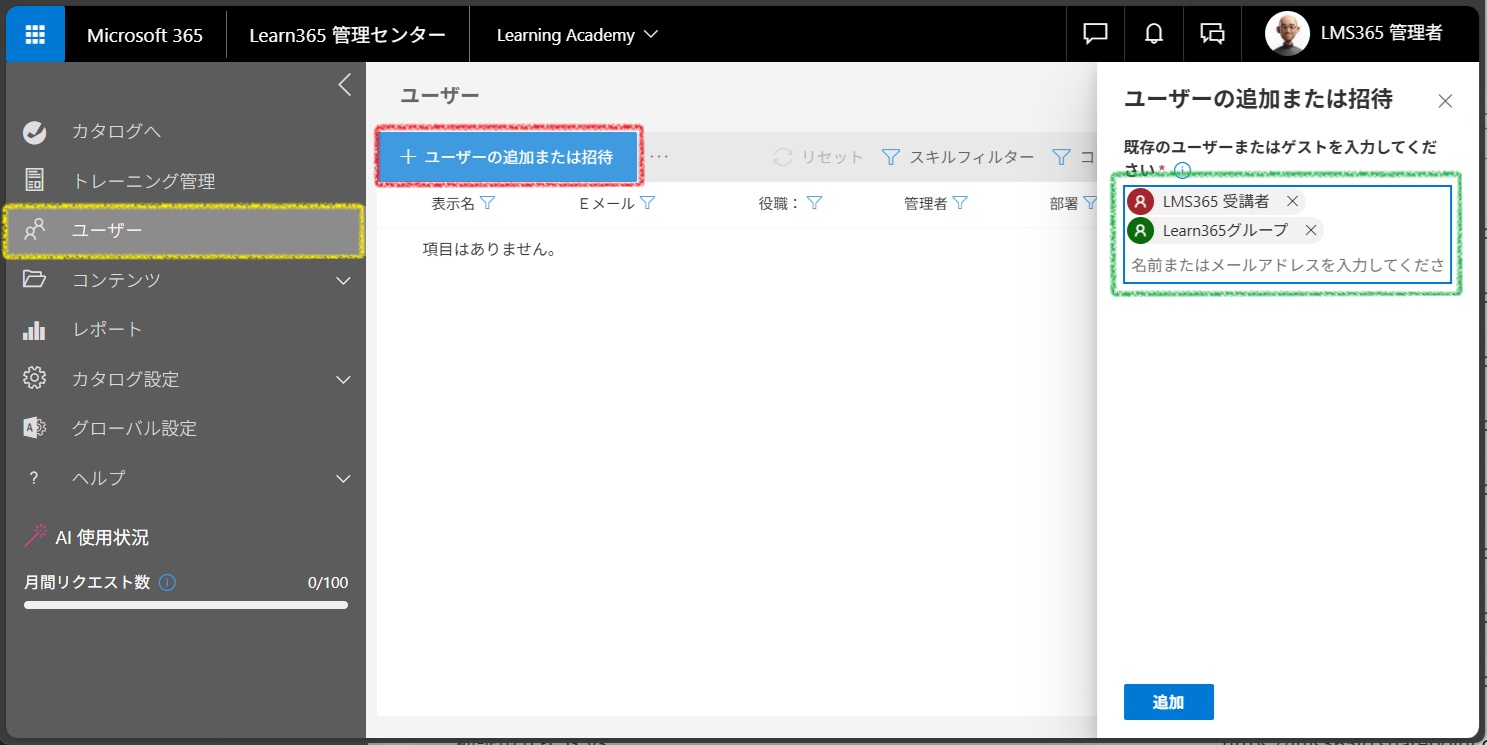
Task: Click the カタログ設定 gear icon
Action: [34, 379]
